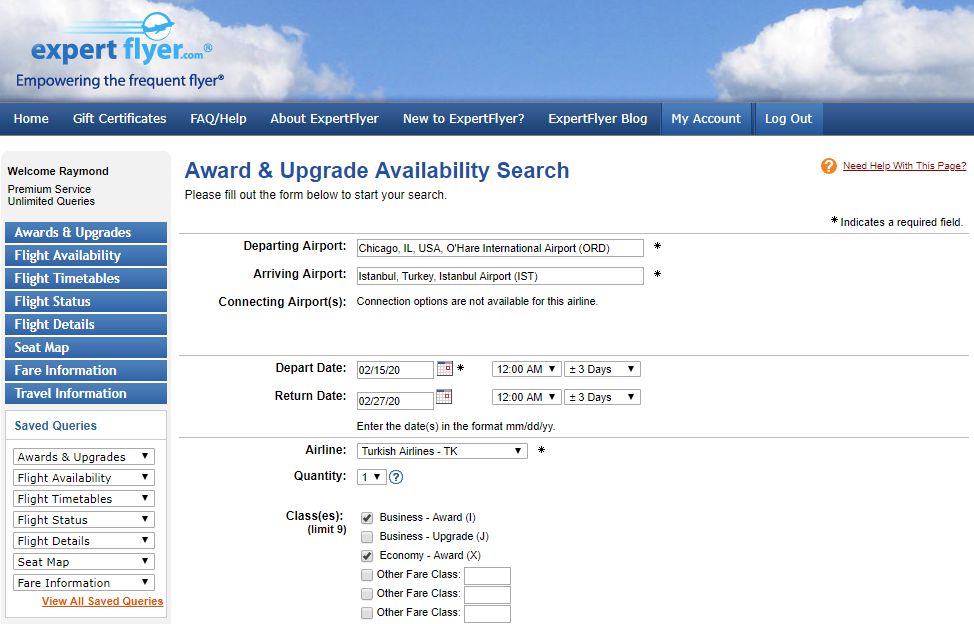This screenshot has width=974, height=624.
Task: Check the third Other Fare Class checkbox
Action: [x=367, y=613]
